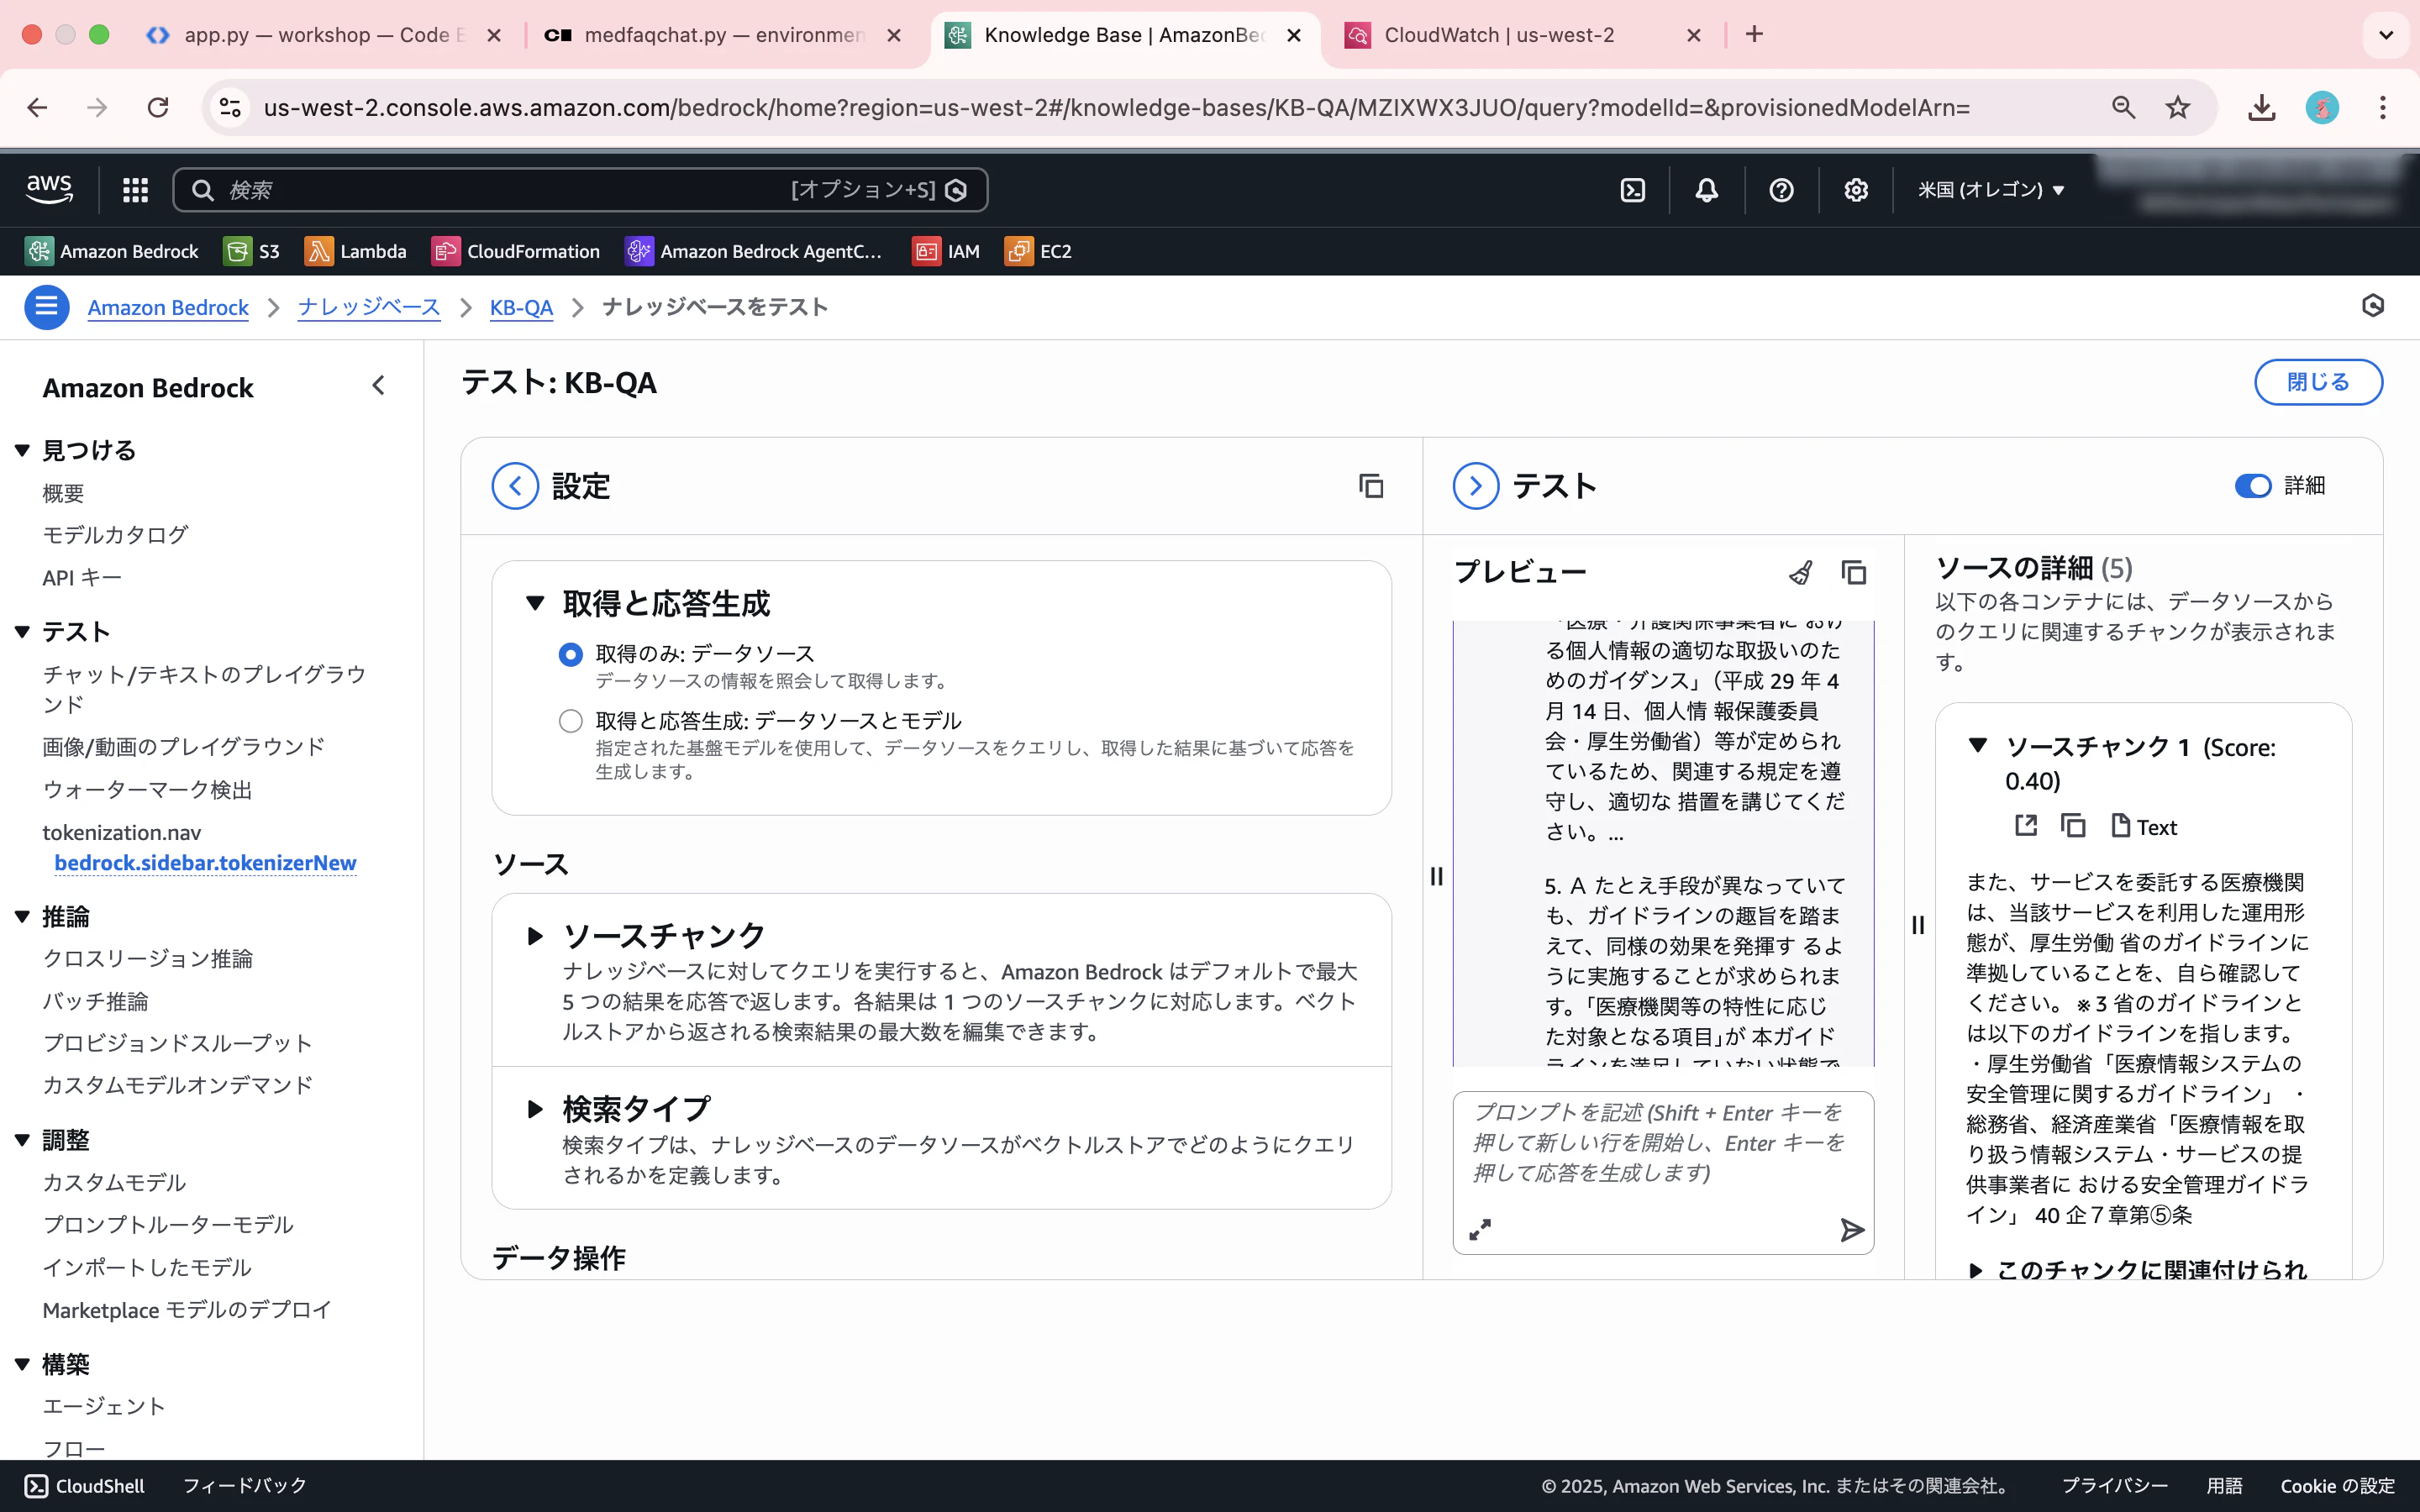Screen dimensions: 2420x1512
Task: Open the CloudShell button in the footer
Action: pos(85,1486)
